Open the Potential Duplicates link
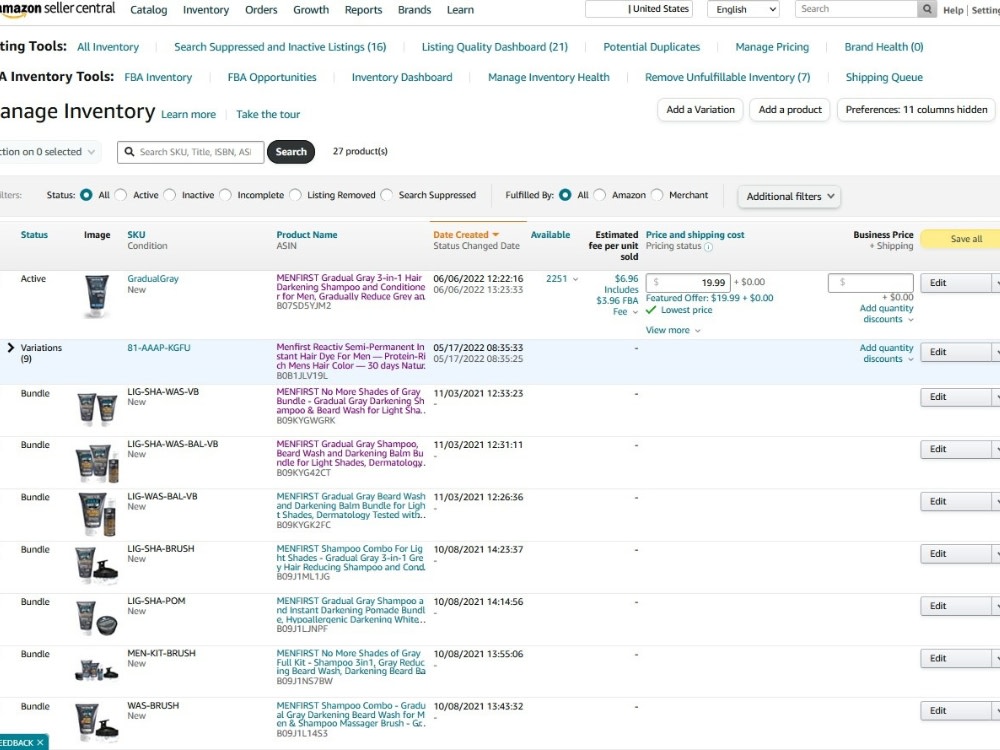1000x750 pixels. pyautogui.click(x=651, y=47)
